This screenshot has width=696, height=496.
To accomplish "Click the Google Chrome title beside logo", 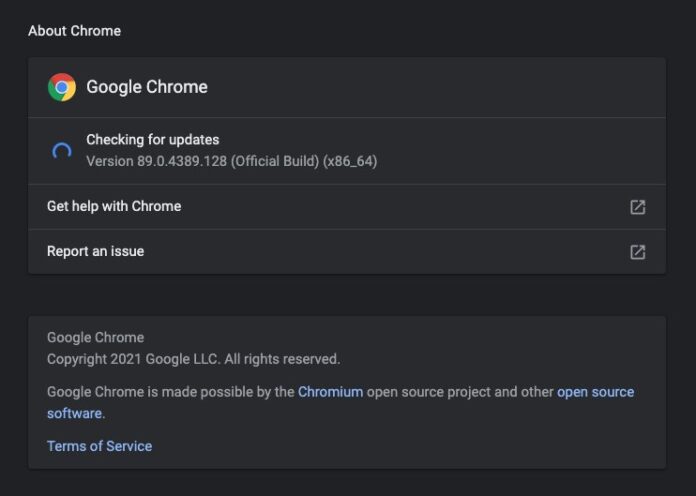I will (147, 87).
